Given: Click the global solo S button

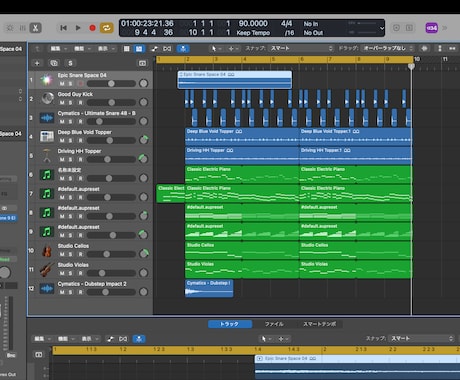Looking at the screenshot, I should pos(70,63).
